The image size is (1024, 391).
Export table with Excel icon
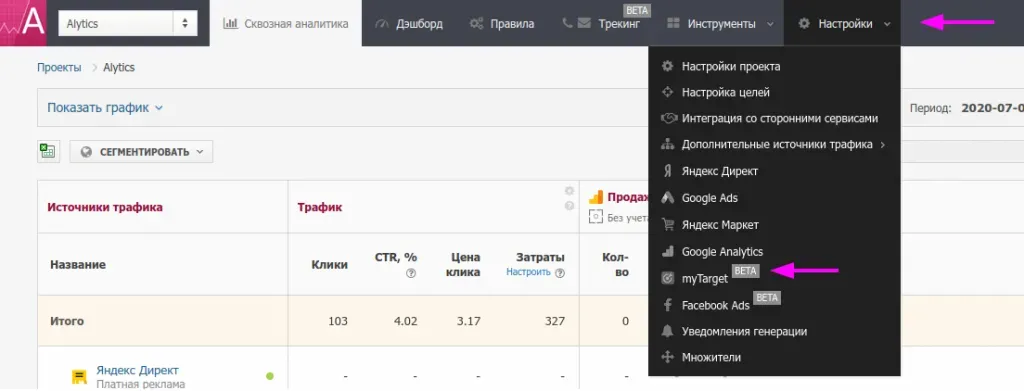point(47,151)
